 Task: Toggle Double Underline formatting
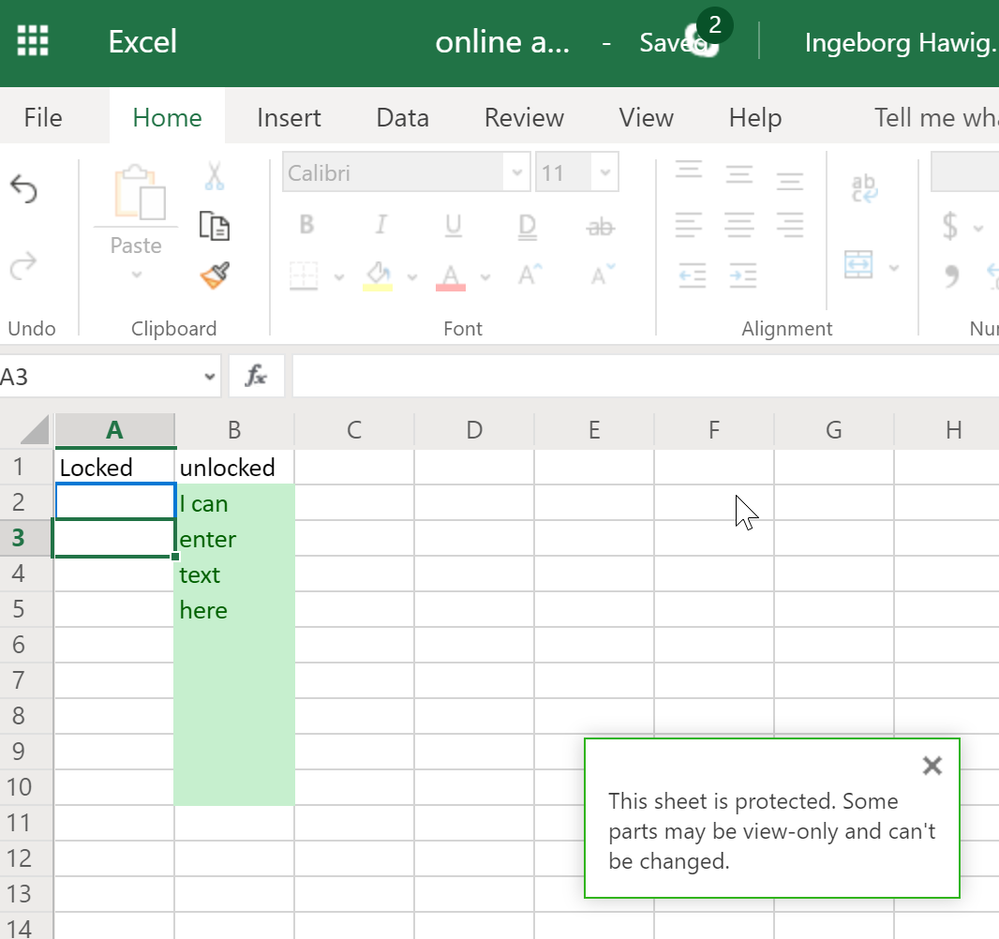click(x=527, y=227)
